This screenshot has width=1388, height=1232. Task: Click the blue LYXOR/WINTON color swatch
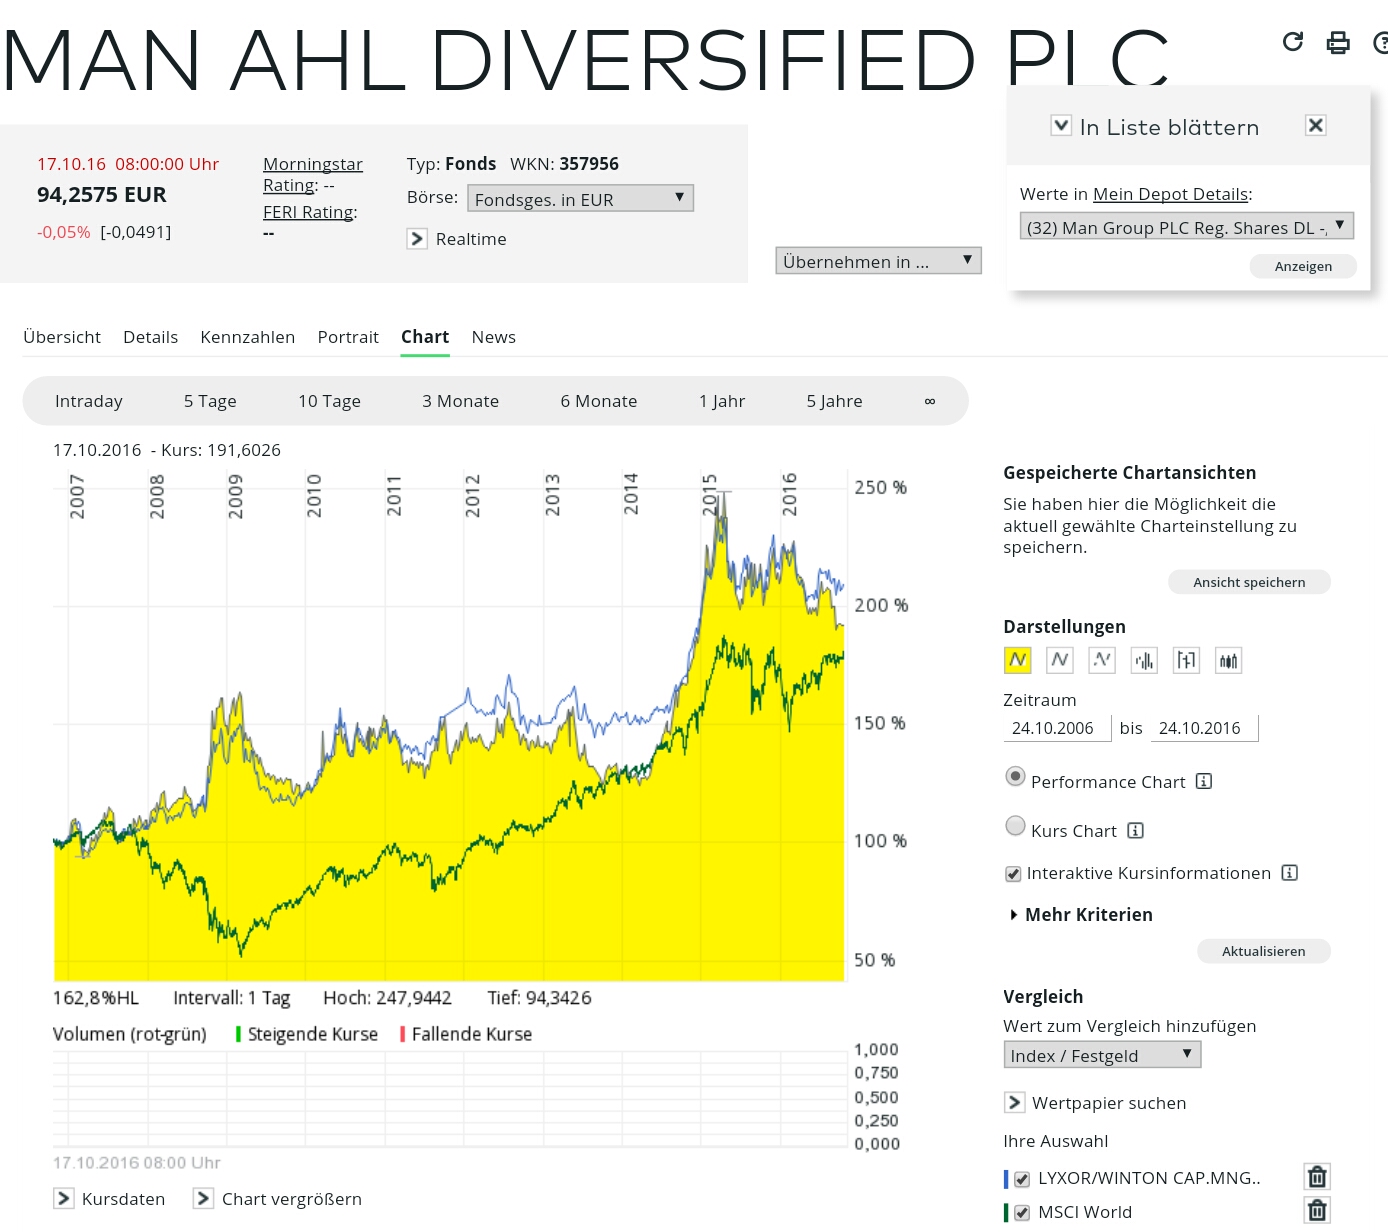point(1006,1179)
